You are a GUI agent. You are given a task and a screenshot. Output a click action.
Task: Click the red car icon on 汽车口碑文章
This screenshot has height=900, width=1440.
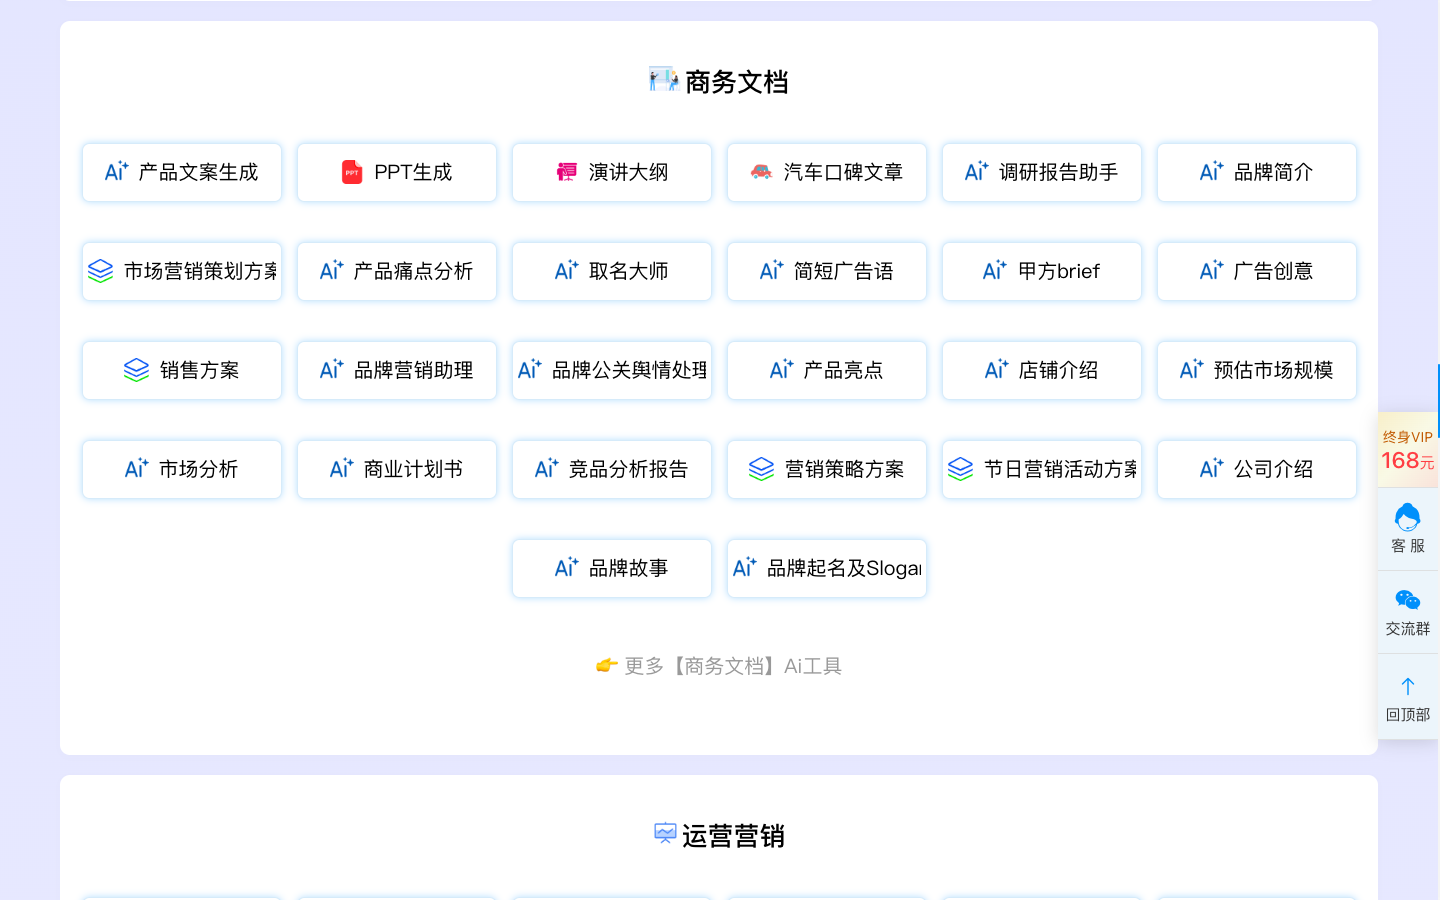click(x=761, y=172)
